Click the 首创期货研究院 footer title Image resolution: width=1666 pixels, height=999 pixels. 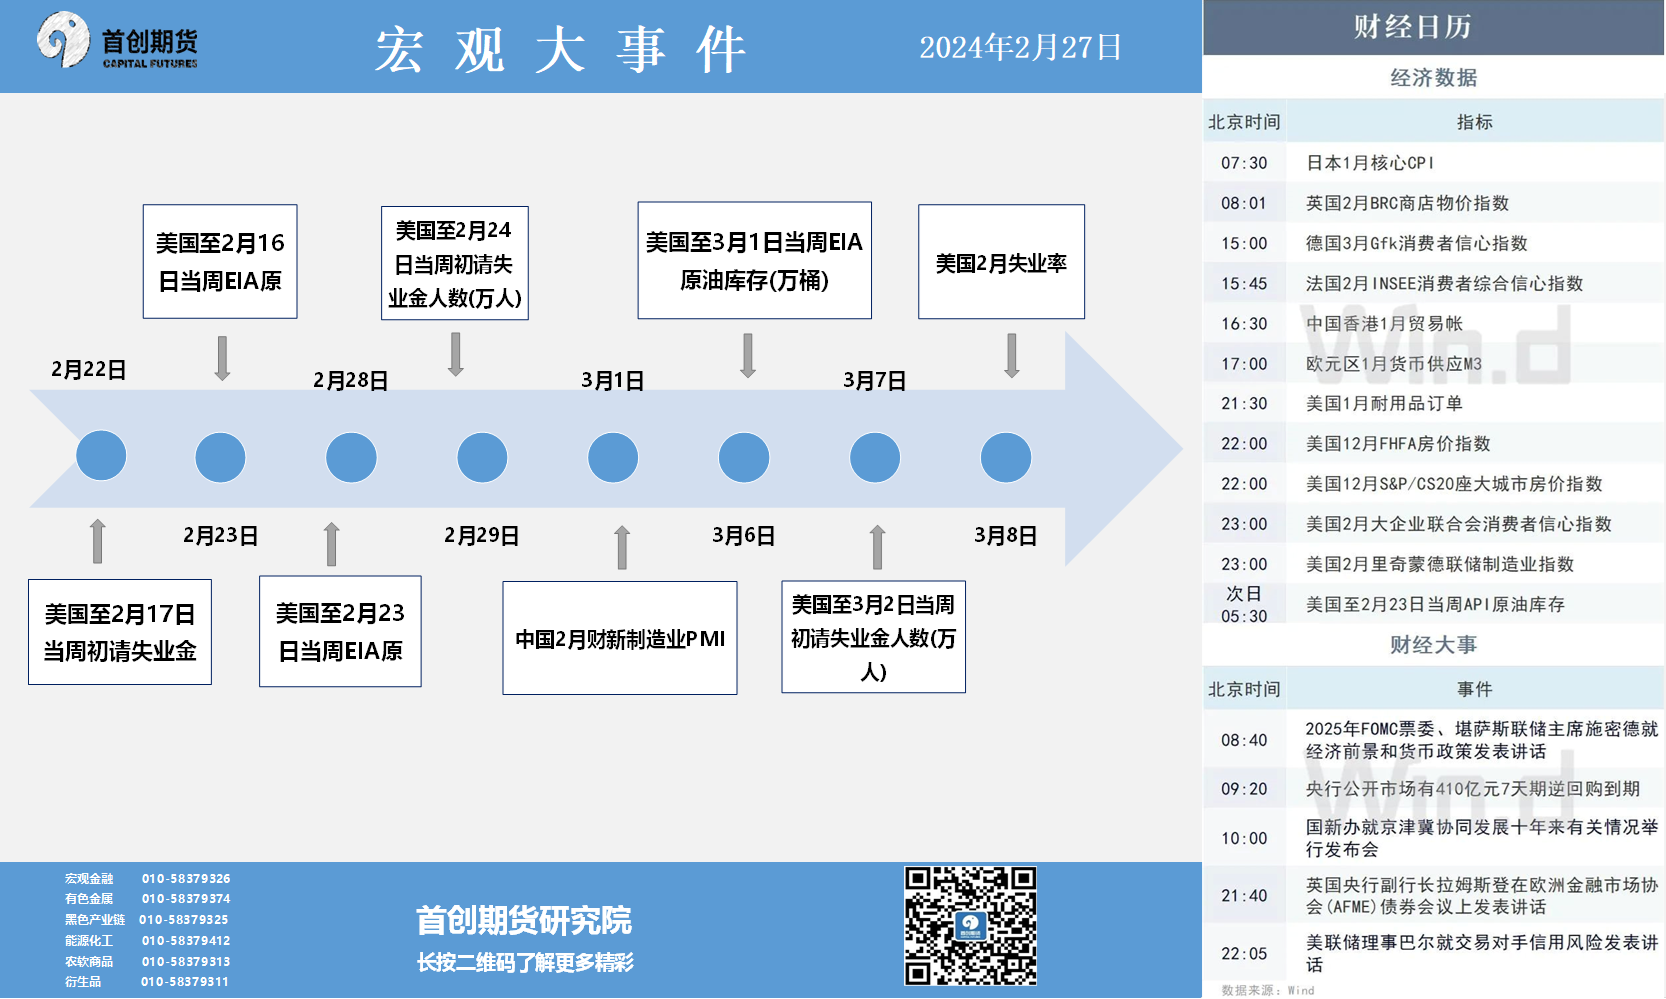pyautogui.click(x=524, y=921)
